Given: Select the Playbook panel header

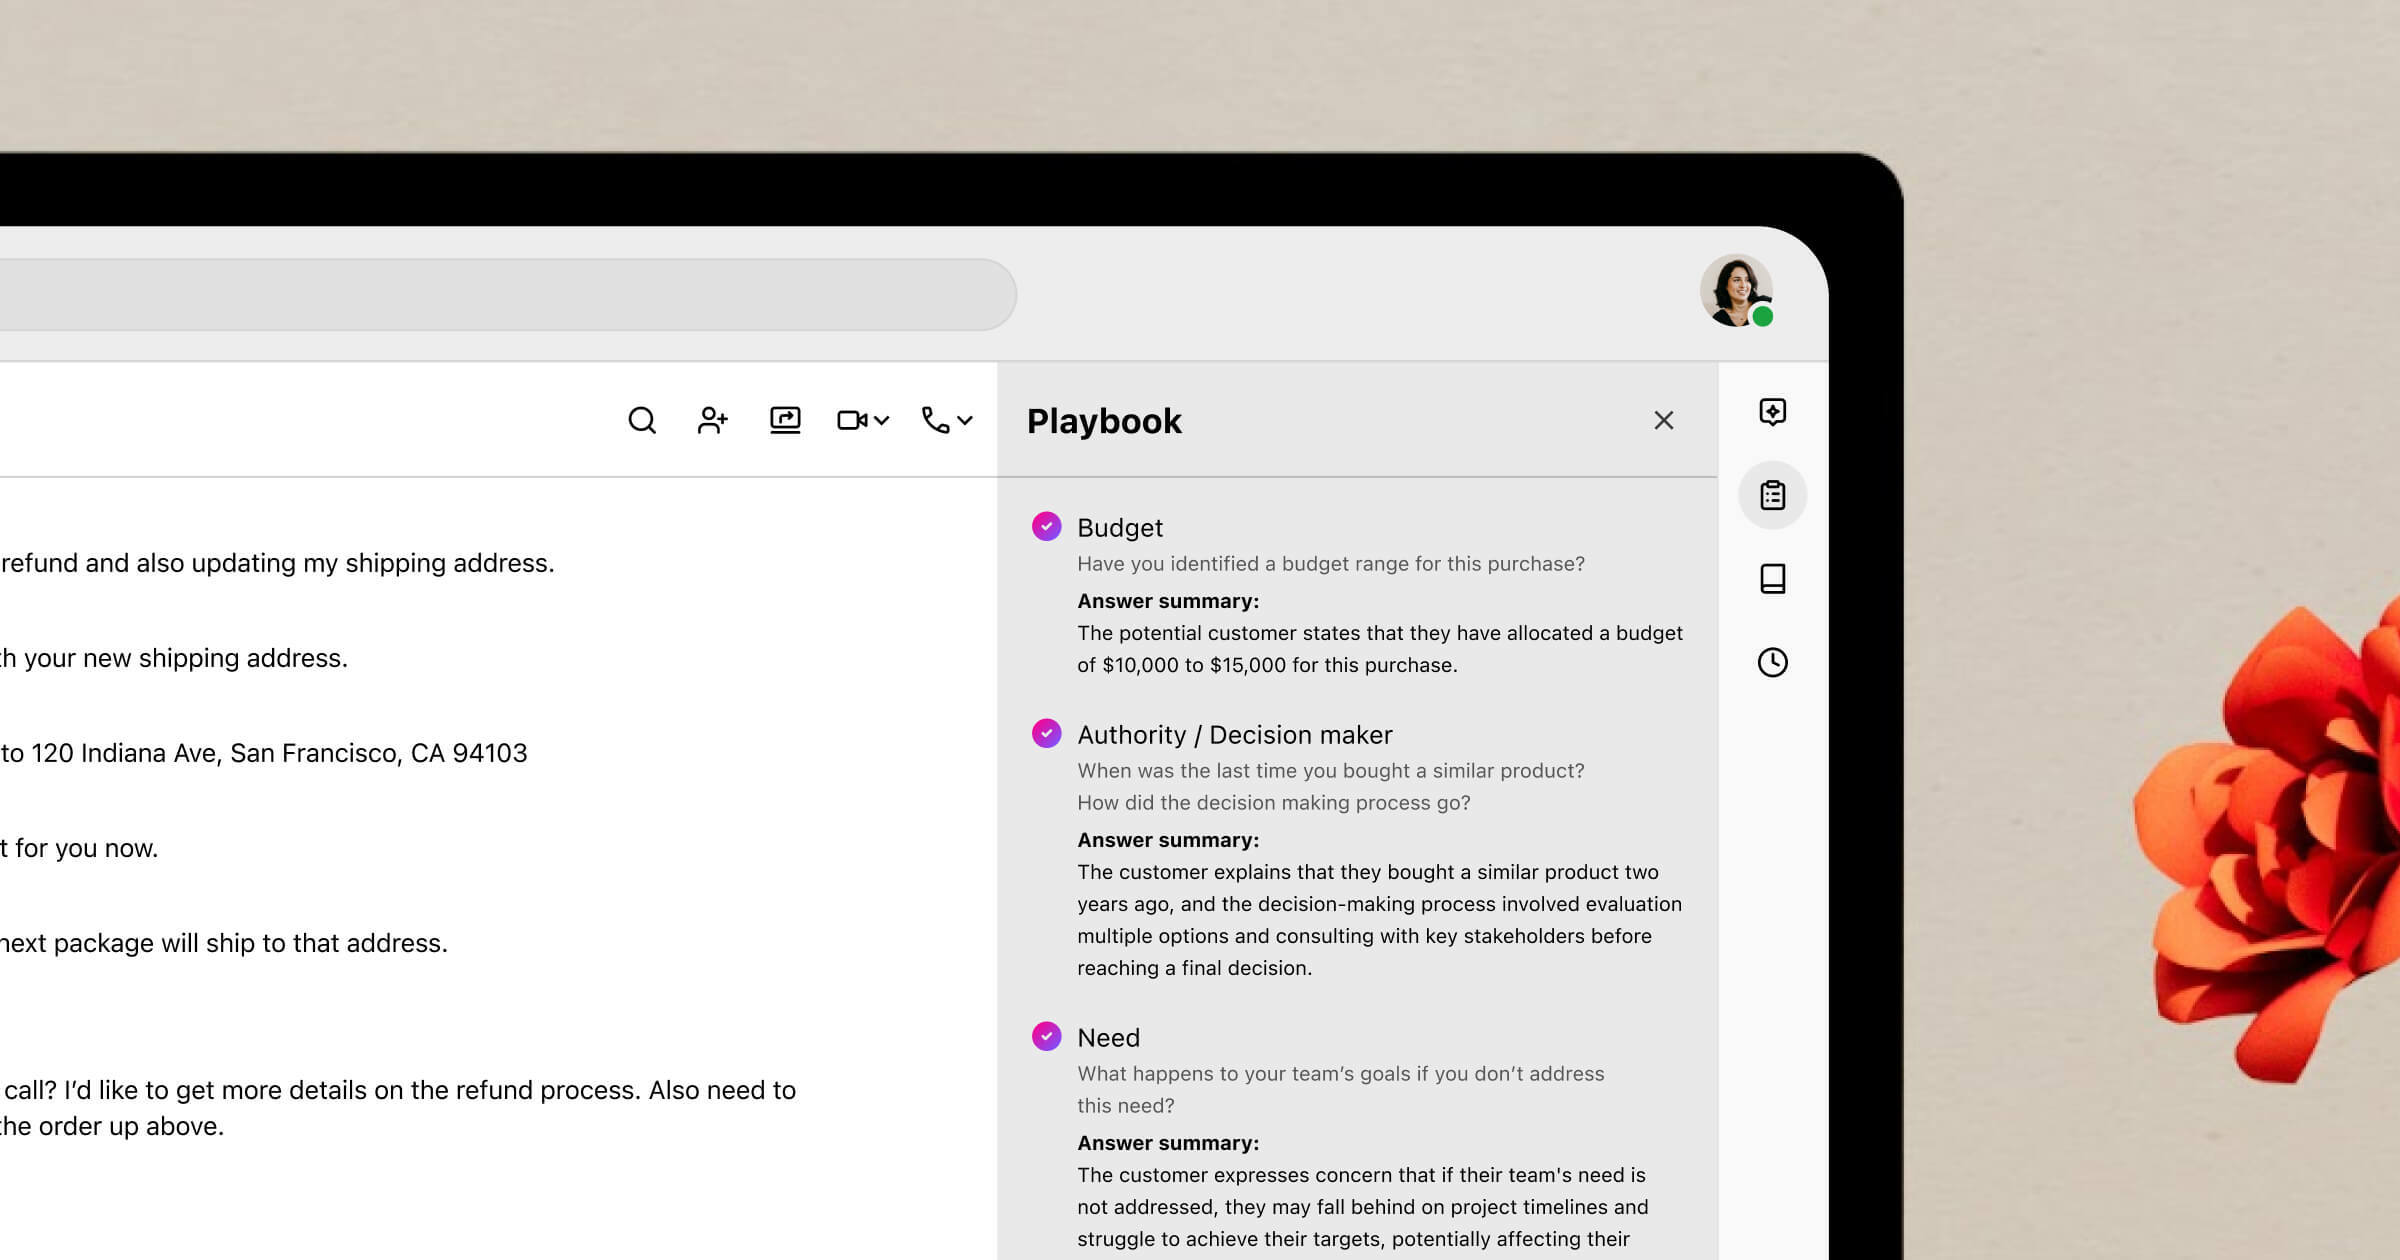Looking at the screenshot, I should 1104,420.
